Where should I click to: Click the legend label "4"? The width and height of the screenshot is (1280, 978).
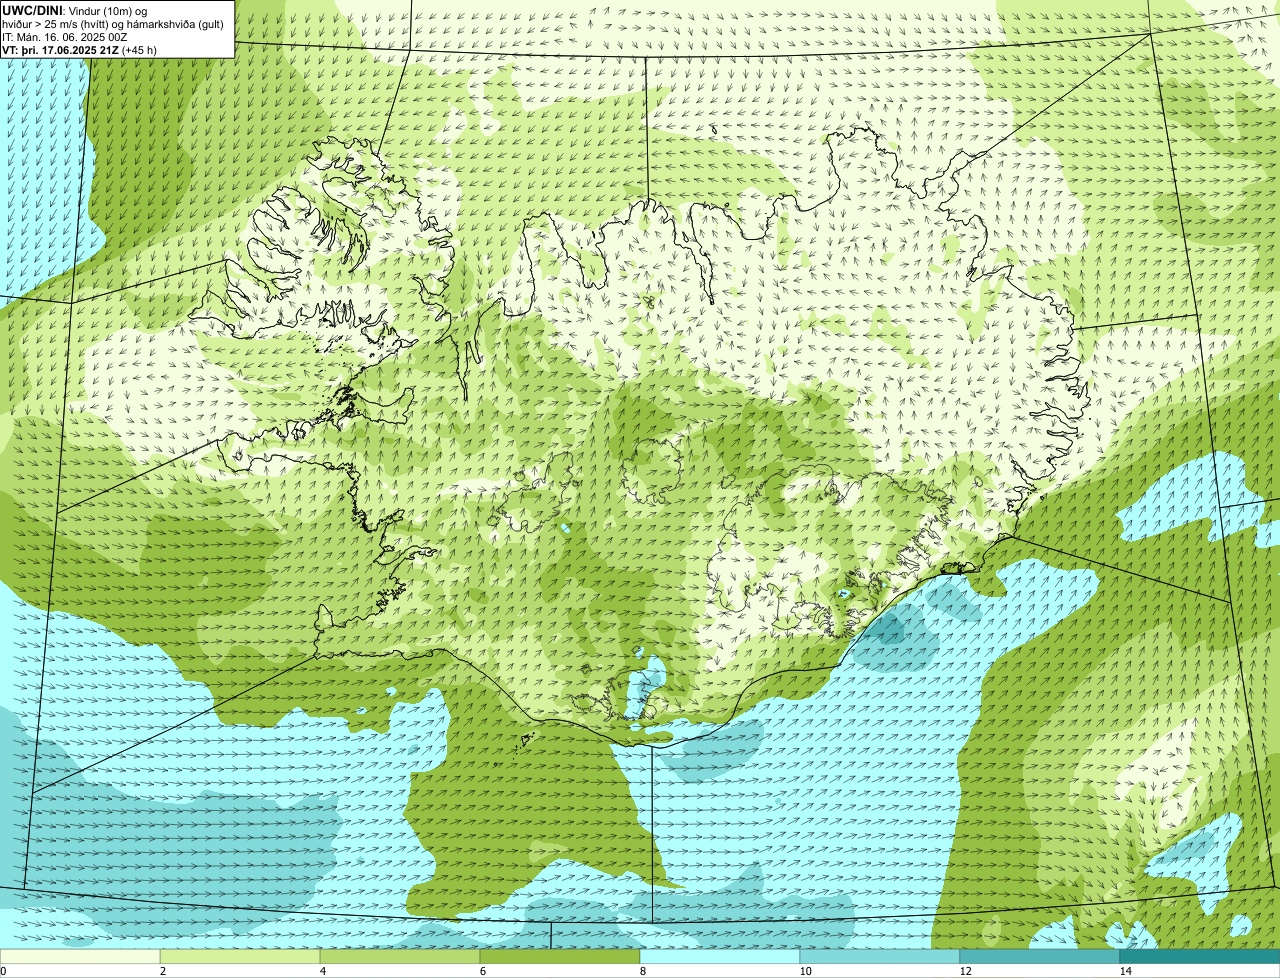pos(323,971)
